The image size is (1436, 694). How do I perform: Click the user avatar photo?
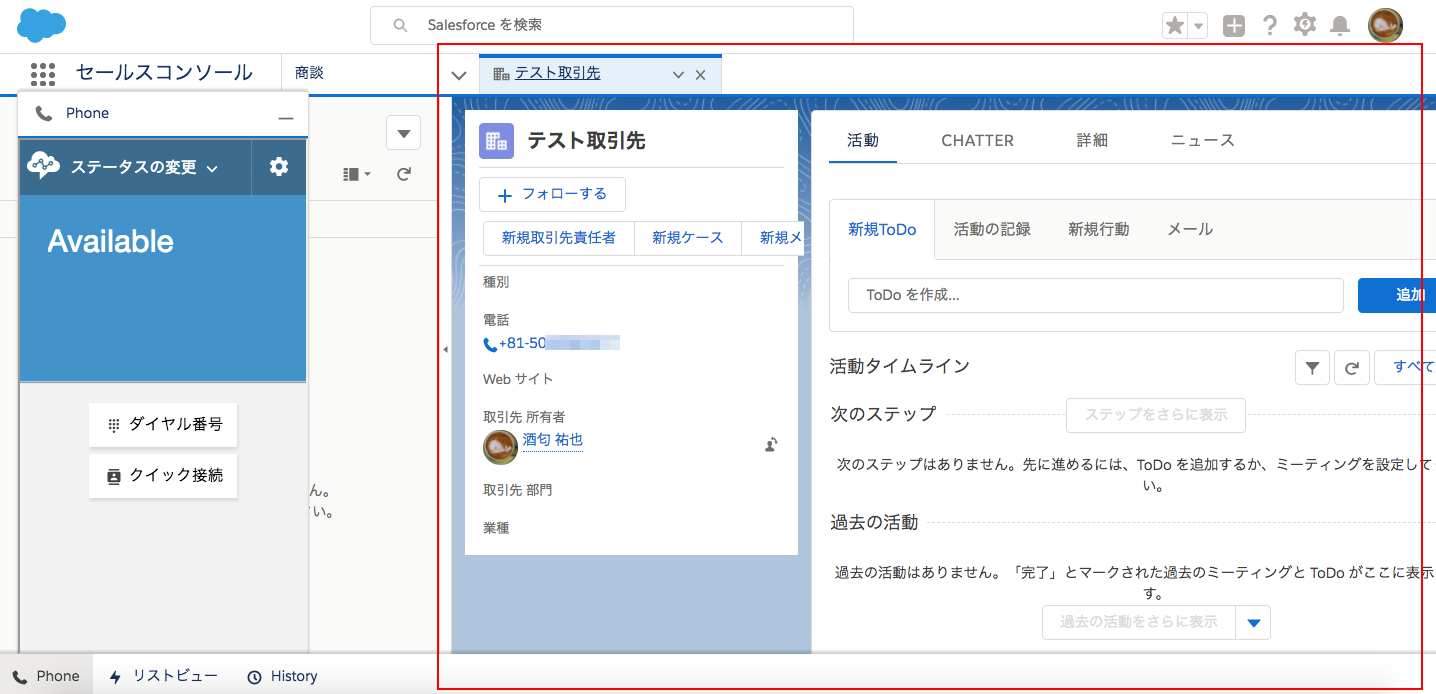pos(1385,24)
